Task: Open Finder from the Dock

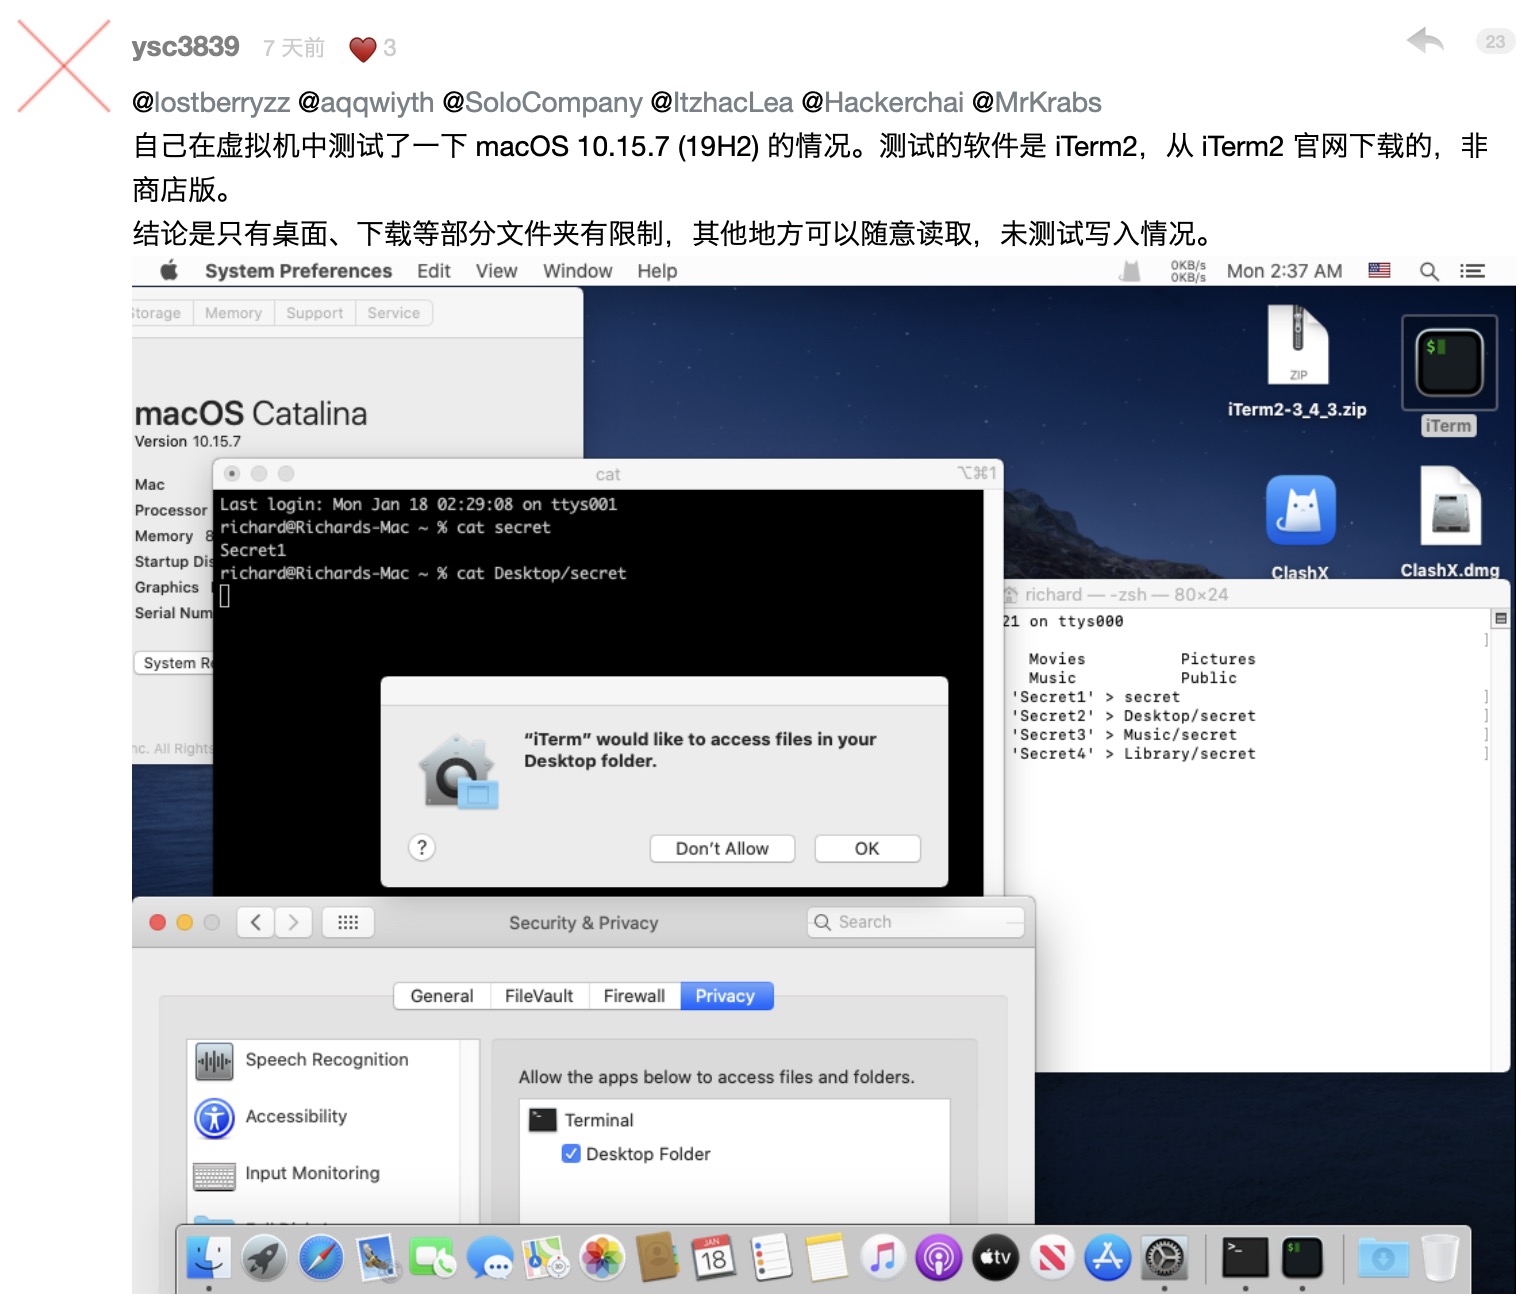Action: click(x=209, y=1257)
